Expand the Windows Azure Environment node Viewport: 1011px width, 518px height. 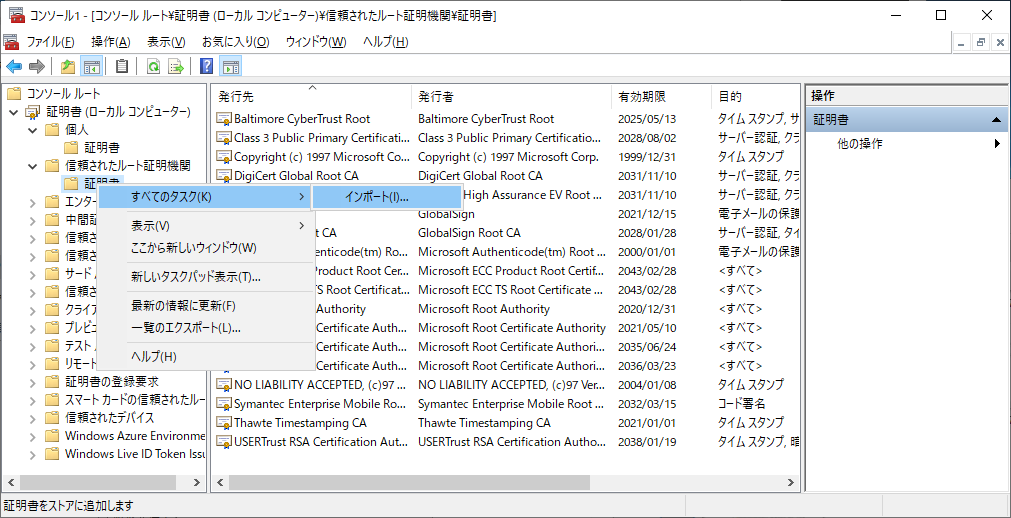(x=33, y=436)
